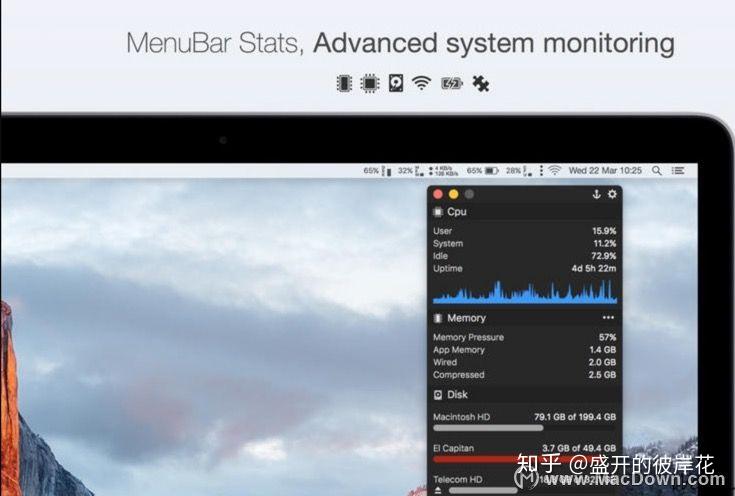
Task: Click the network speed KB/s menu bar item
Action: [x=443, y=171]
